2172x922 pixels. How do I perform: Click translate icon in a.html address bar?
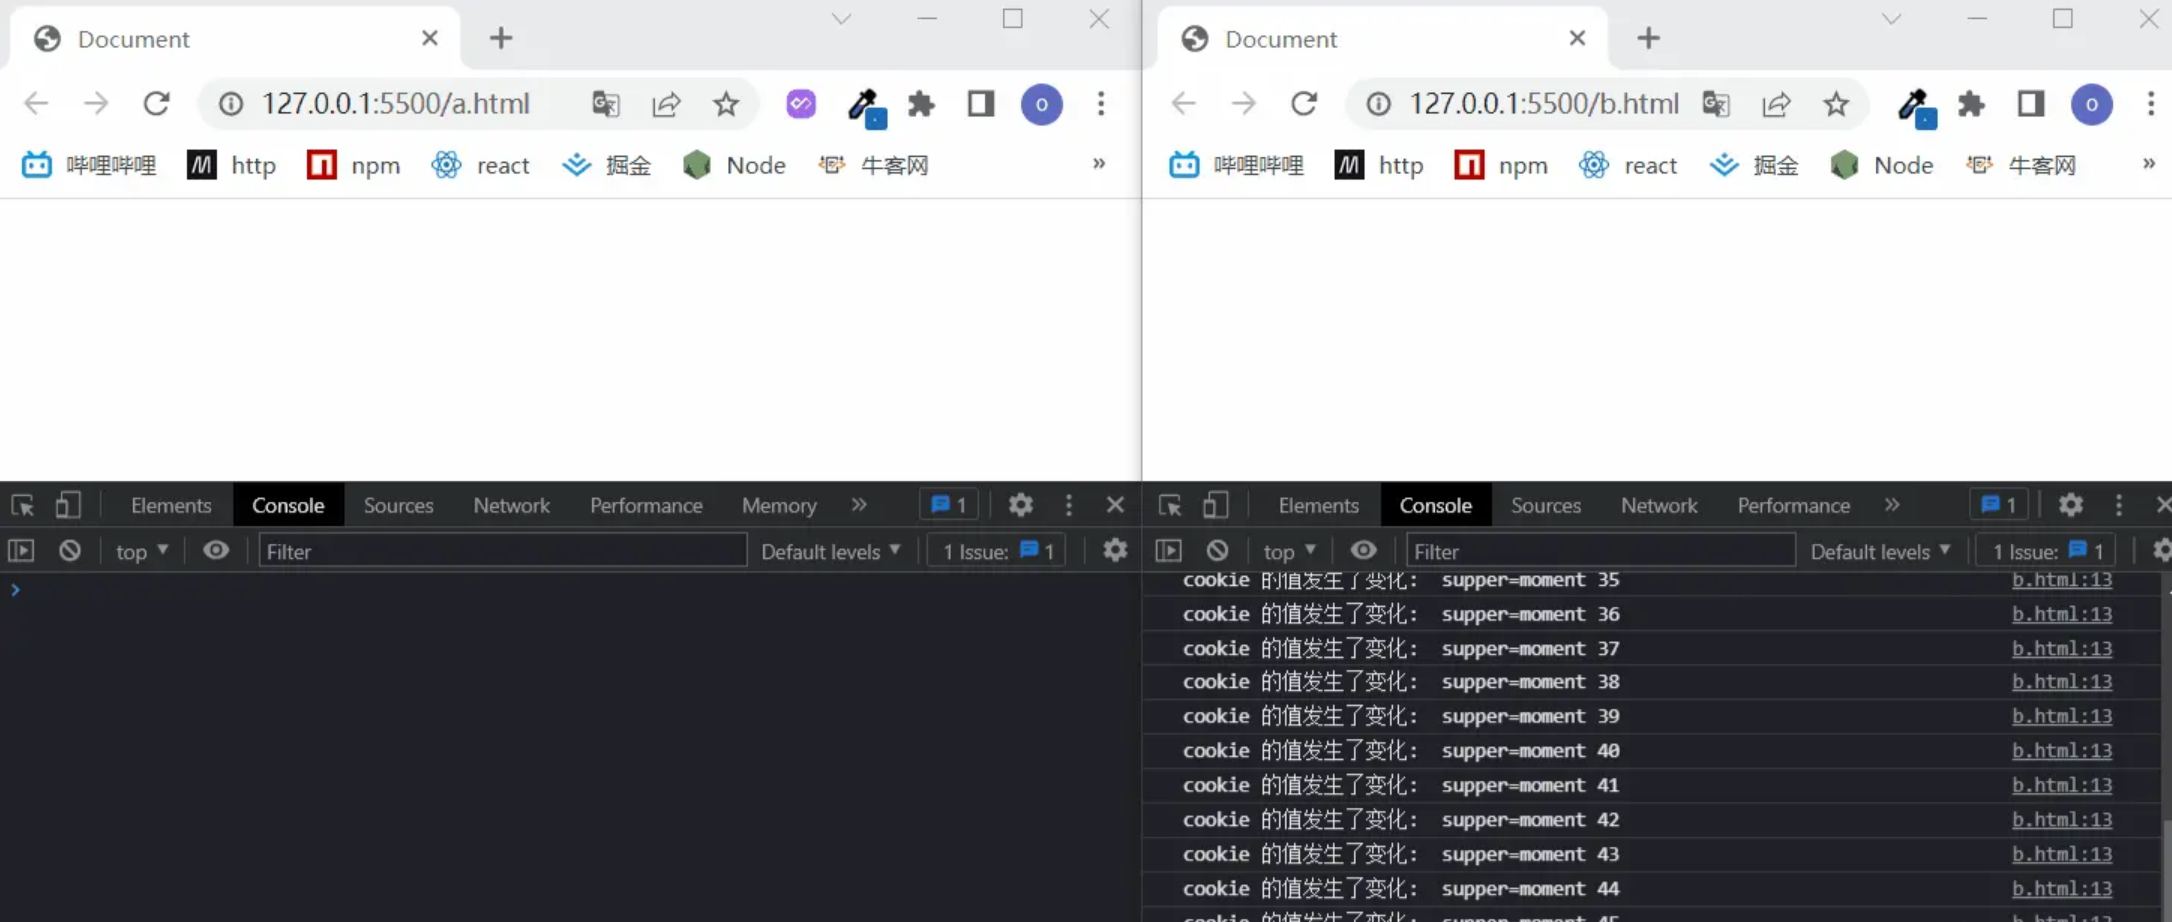pos(606,104)
